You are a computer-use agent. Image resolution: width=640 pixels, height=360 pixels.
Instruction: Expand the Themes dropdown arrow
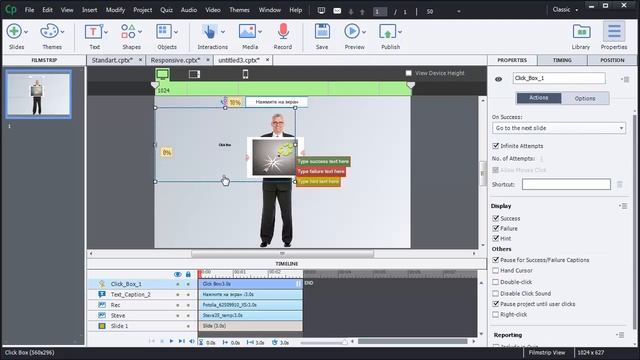[62, 32]
